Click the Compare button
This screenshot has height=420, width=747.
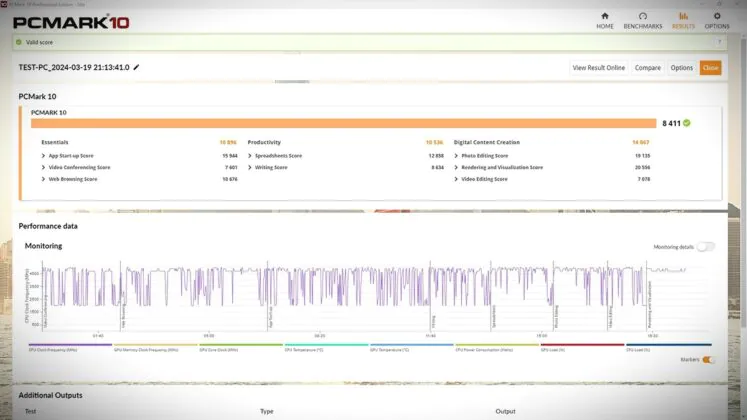[647, 68]
